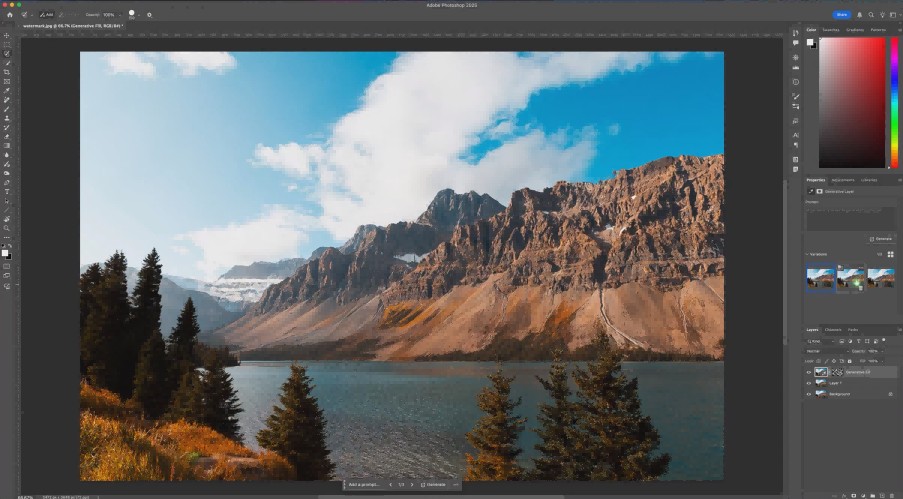Hide the Generative Fill layer
Screen dimensions: 903x499
pyautogui.click(x=809, y=372)
